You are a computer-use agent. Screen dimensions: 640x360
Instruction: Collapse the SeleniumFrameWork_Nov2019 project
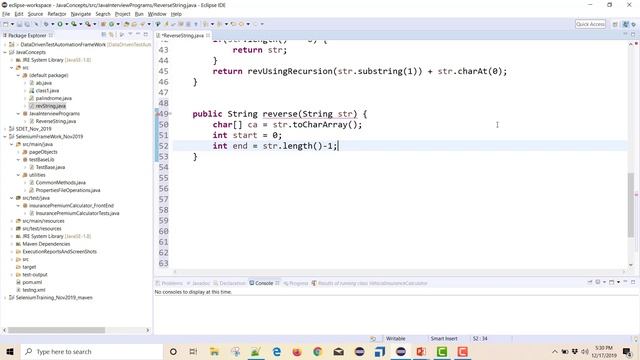[5, 136]
